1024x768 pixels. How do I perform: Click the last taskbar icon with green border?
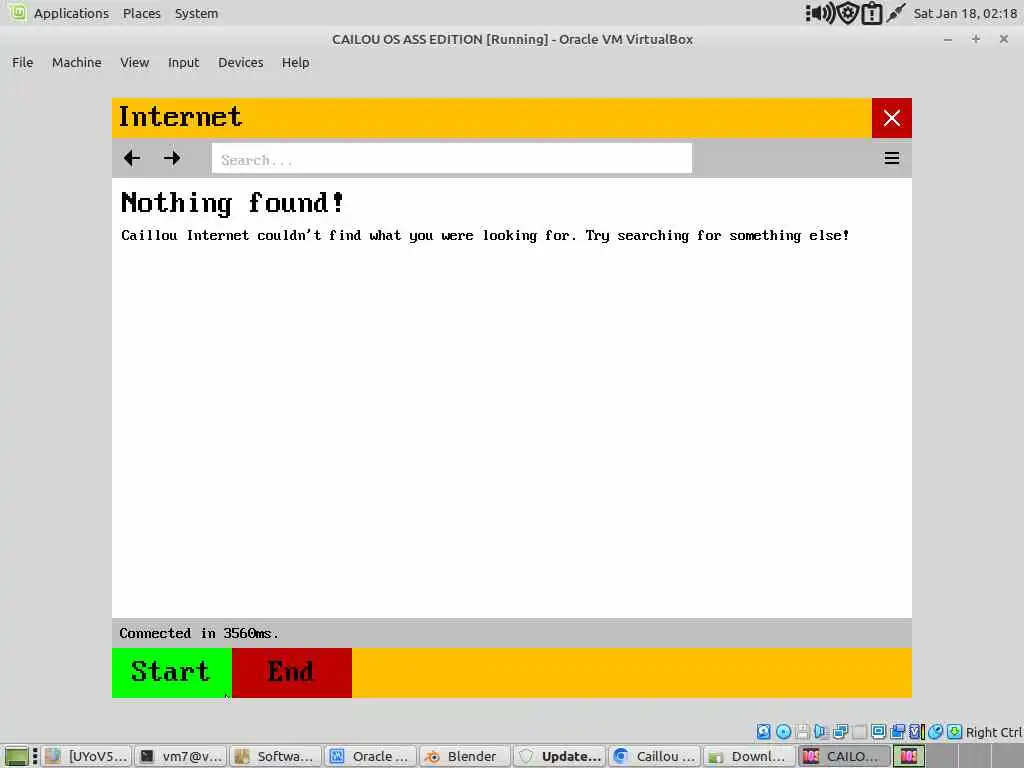[908, 756]
